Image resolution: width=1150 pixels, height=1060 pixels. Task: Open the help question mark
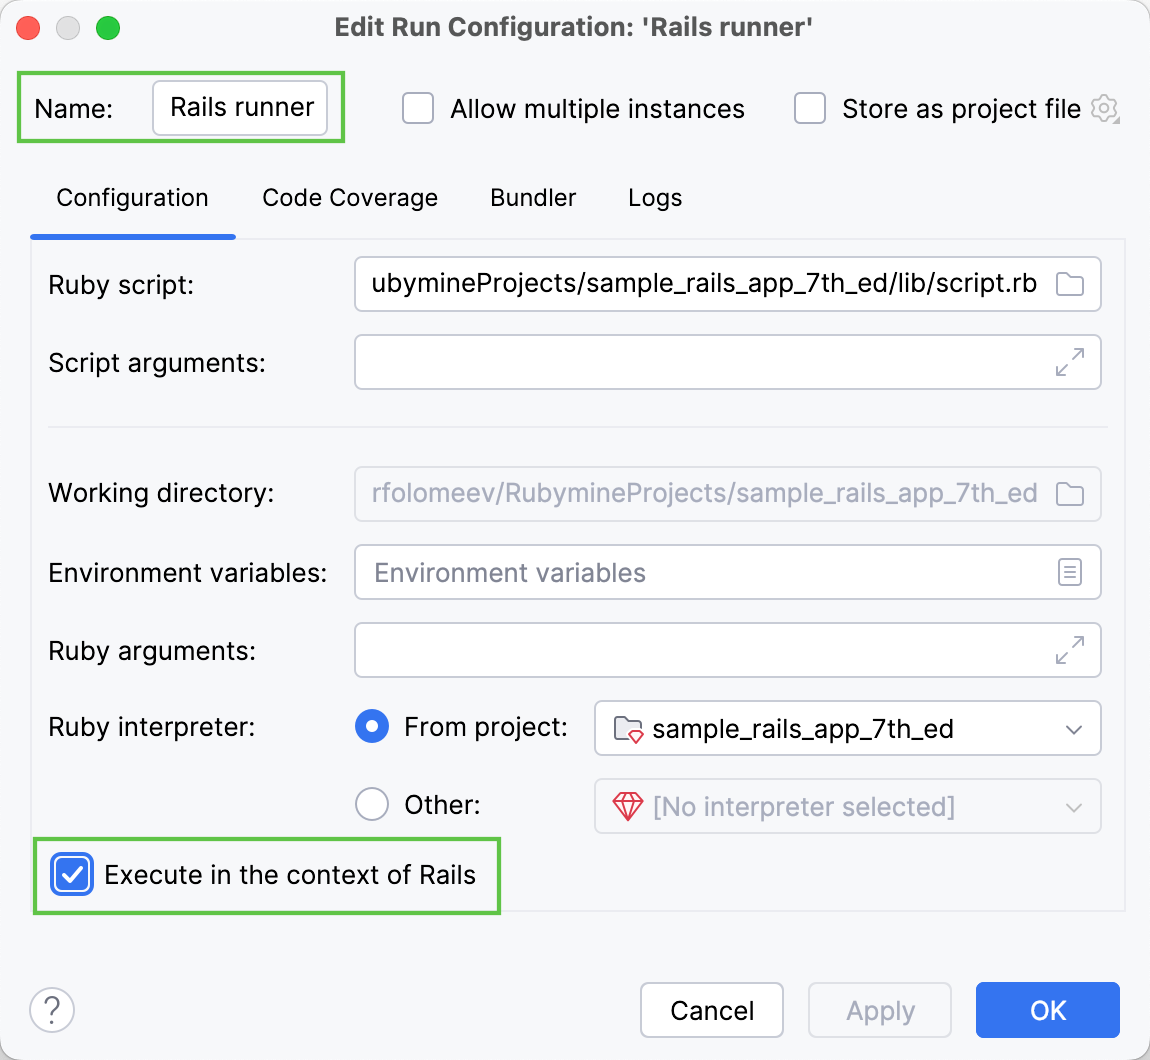(x=51, y=1010)
